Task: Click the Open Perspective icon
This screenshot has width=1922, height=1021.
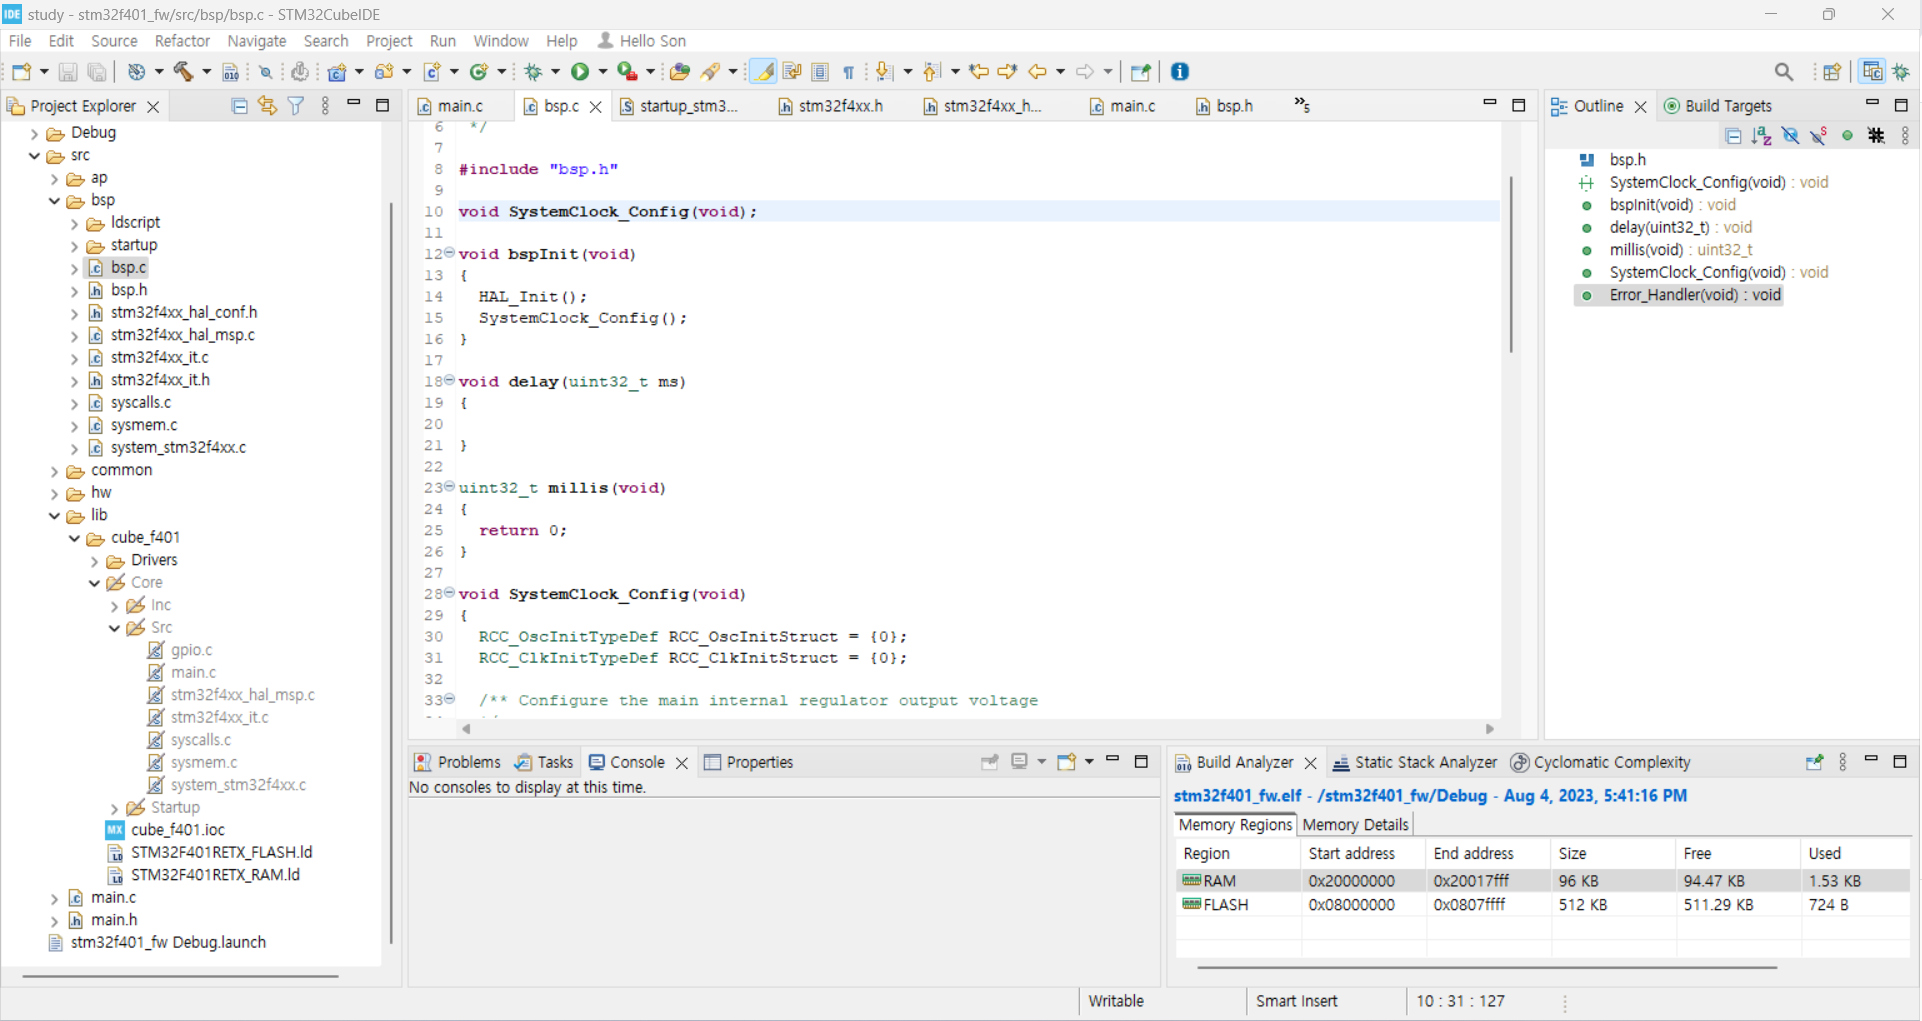Action: 1832,72
